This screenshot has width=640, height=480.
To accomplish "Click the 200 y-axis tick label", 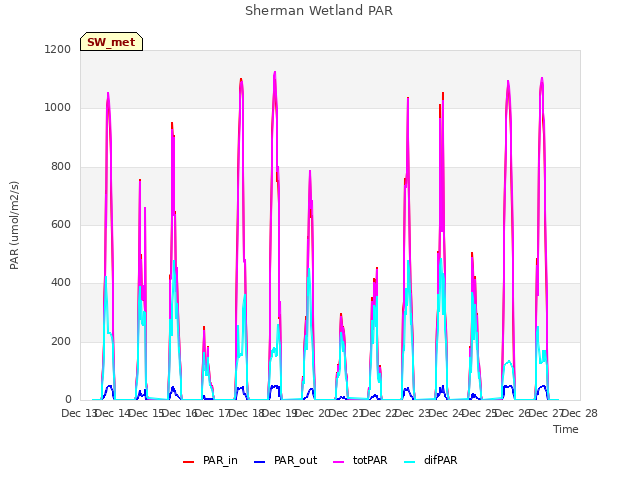I will pyautogui.click(x=61, y=342).
